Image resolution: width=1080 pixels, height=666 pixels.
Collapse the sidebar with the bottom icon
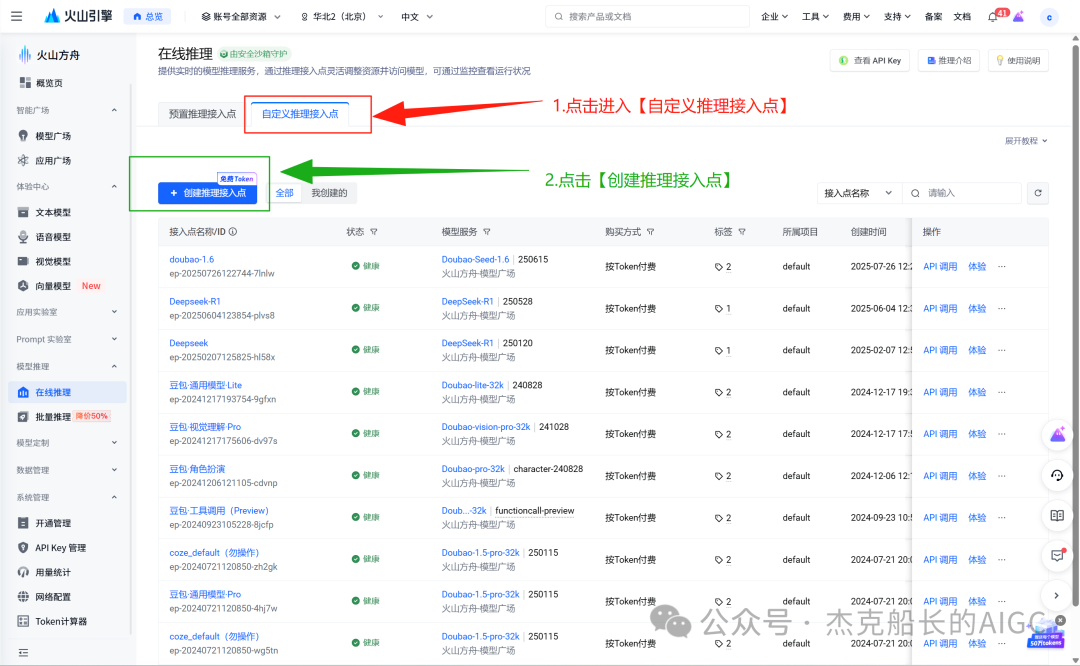(23, 652)
